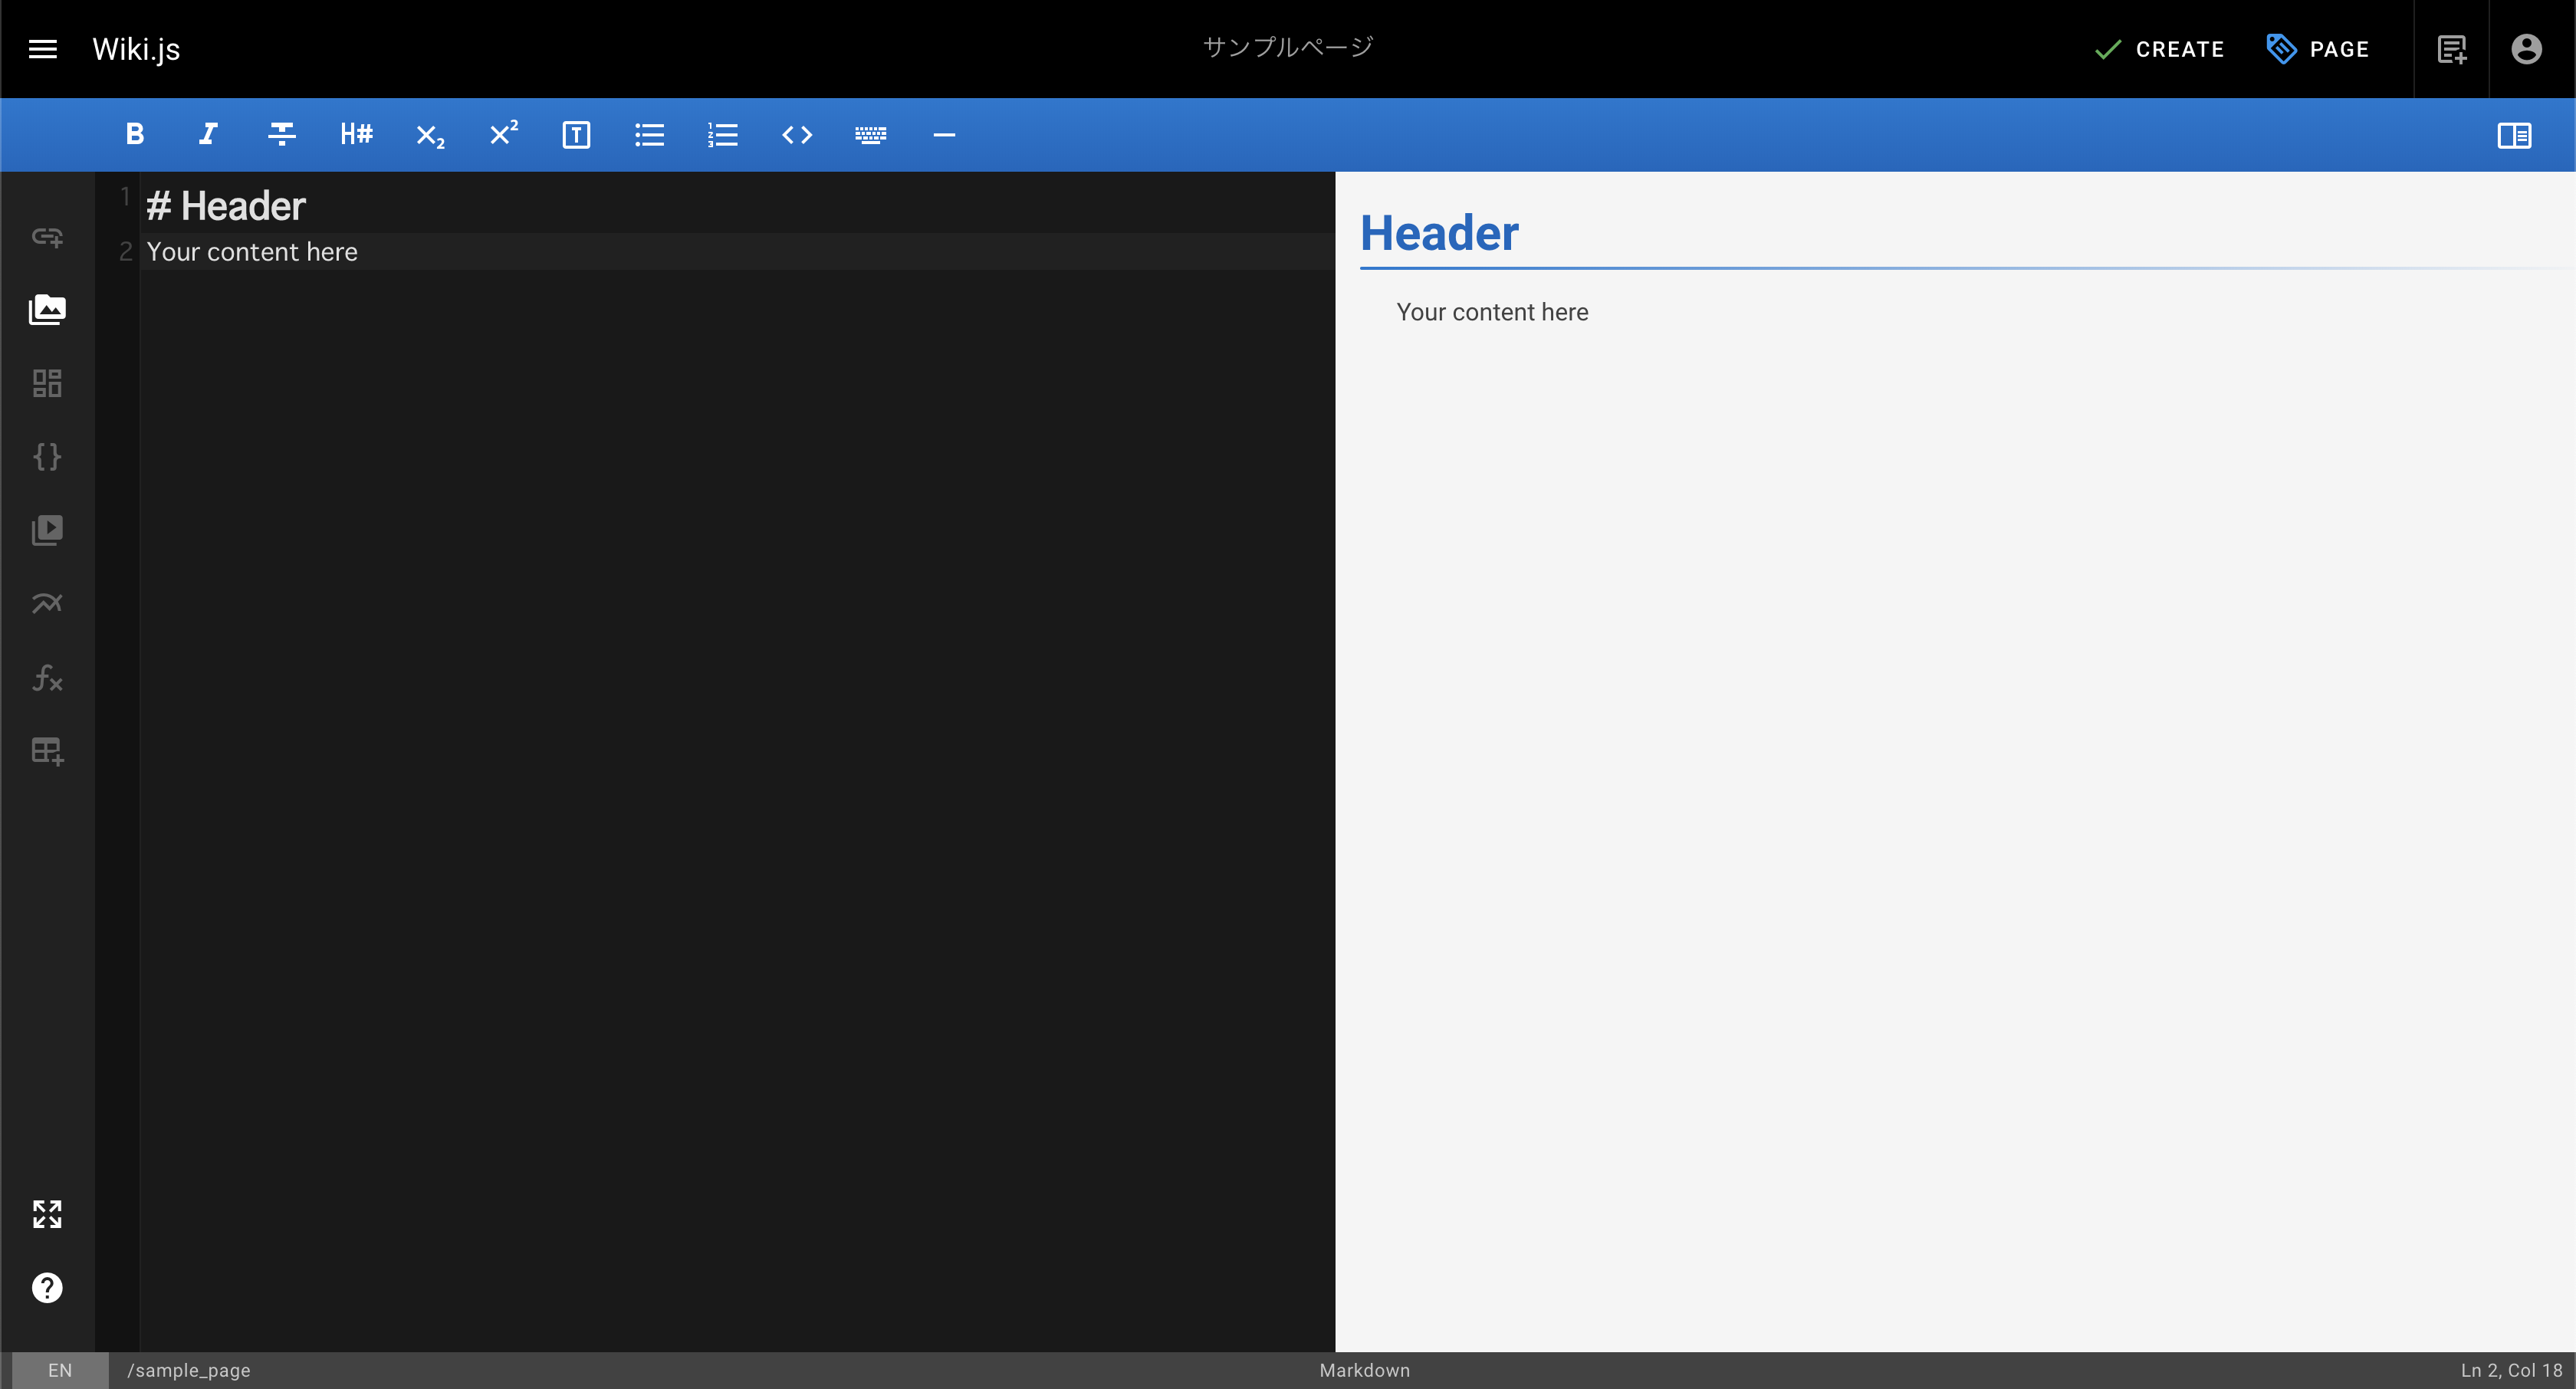Open the heading level dropdown
Image resolution: width=2576 pixels, height=1389 pixels.
(x=356, y=134)
